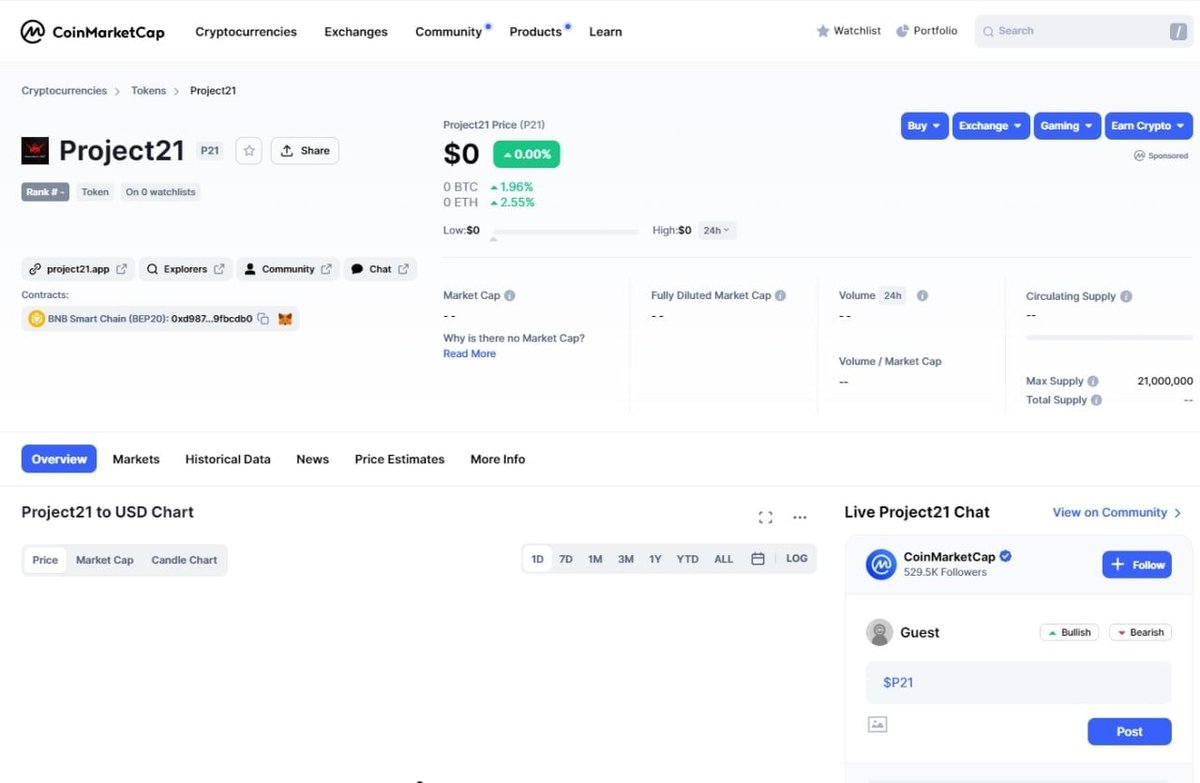Switch to the Markets tab
The width and height of the screenshot is (1200, 783).
click(136, 459)
